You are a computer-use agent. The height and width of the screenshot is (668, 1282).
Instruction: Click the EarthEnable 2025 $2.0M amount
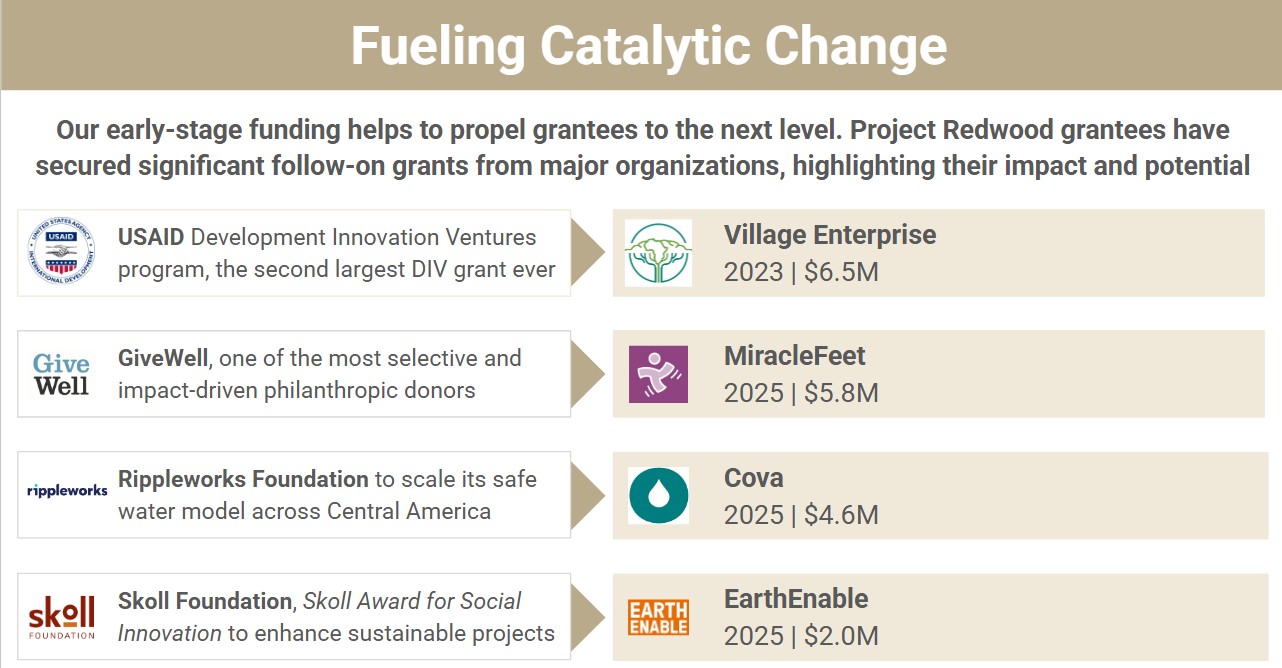pos(801,636)
